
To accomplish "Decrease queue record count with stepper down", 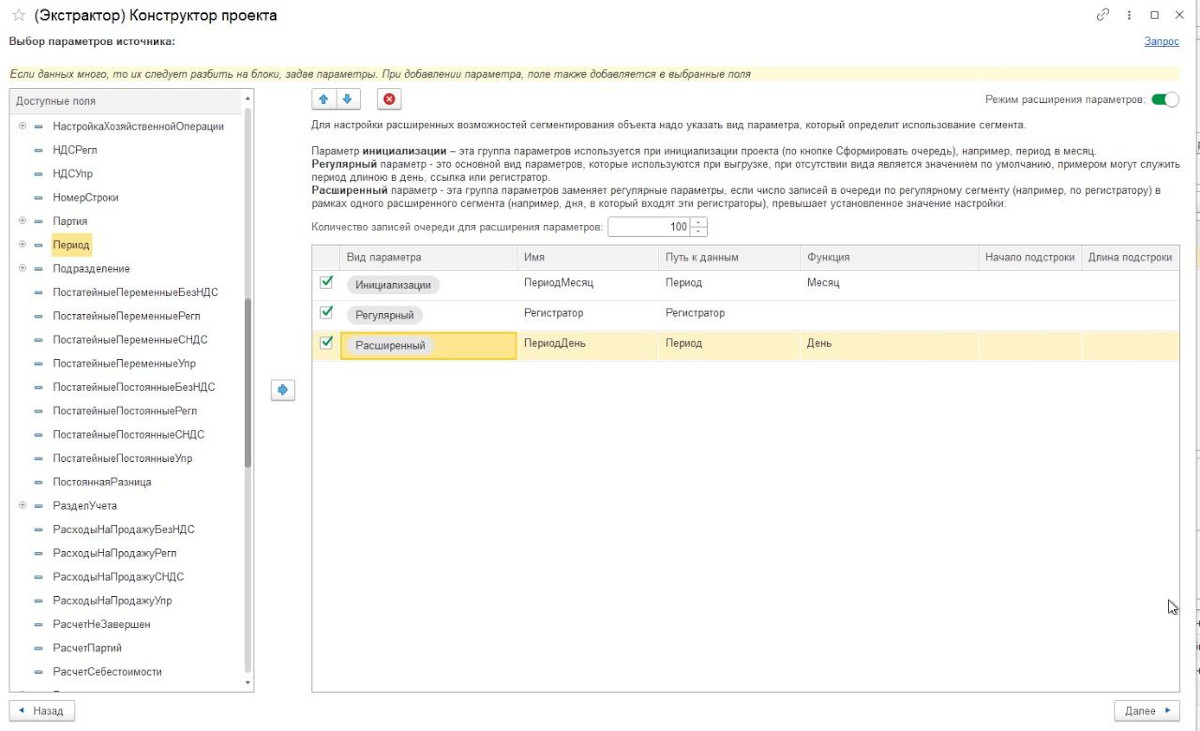I will pyautogui.click(x=699, y=232).
